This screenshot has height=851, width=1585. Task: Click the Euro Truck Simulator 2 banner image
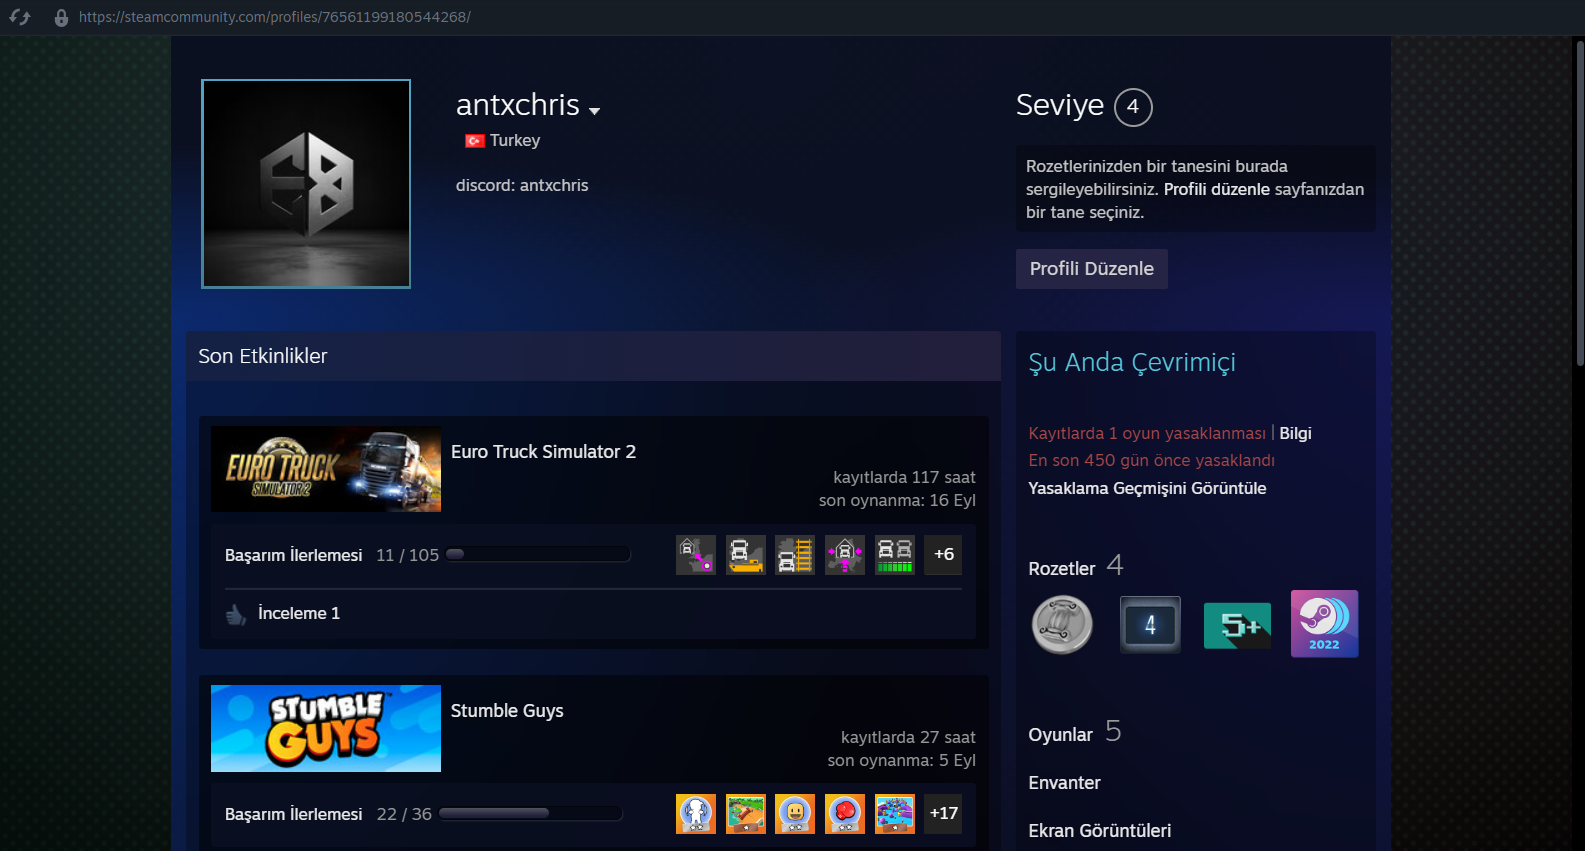click(x=326, y=469)
